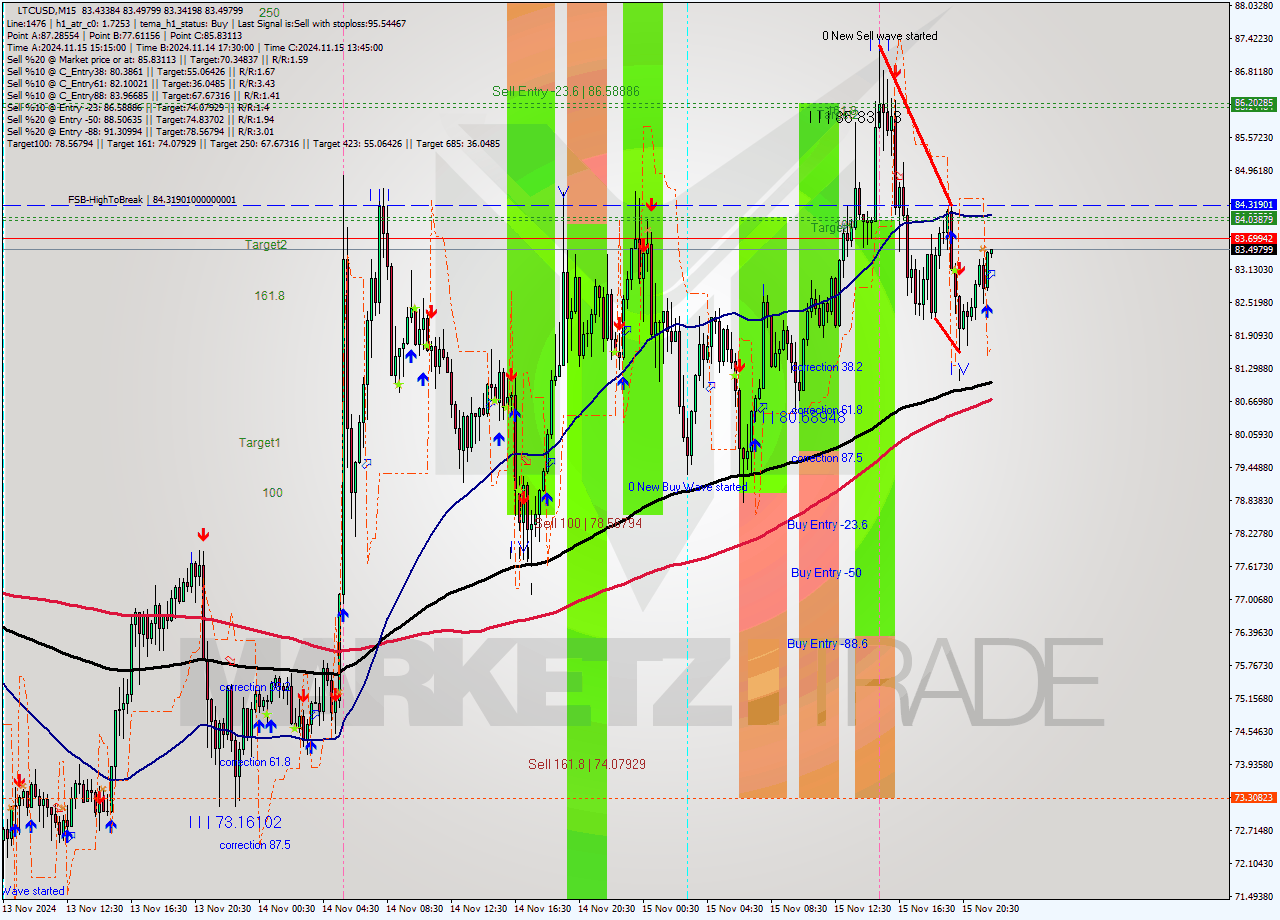Click the 'I I I 73.16102' wave label

(235, 822)
